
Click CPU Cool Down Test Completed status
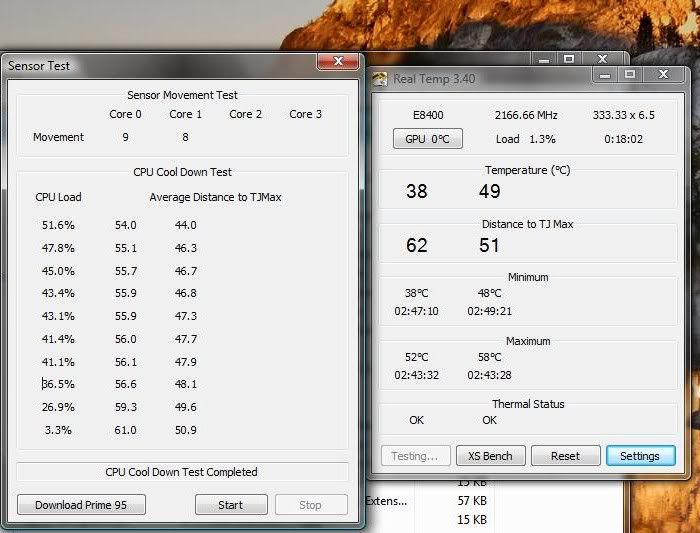pyautogui.click(x=182, y=472)
